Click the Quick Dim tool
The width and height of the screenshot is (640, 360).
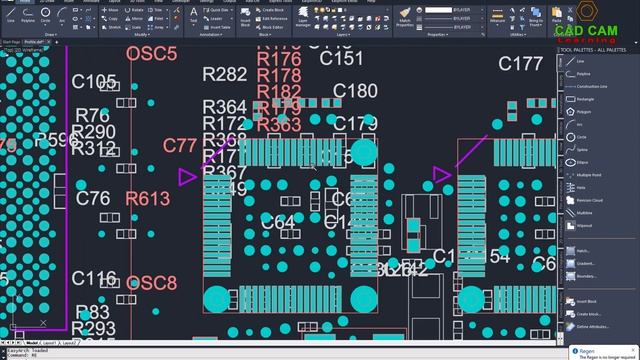216,10
